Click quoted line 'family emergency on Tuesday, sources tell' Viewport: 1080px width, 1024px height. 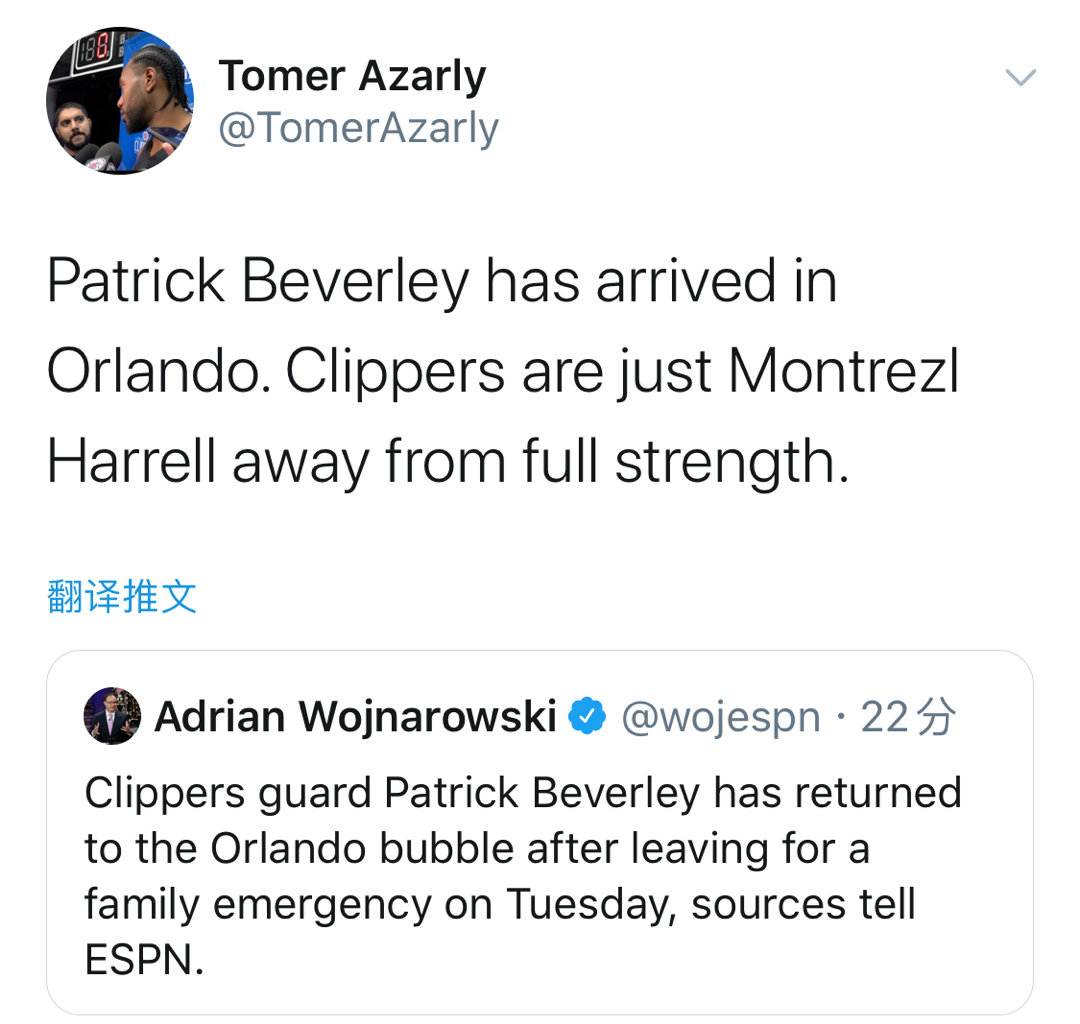pos(499,905)
